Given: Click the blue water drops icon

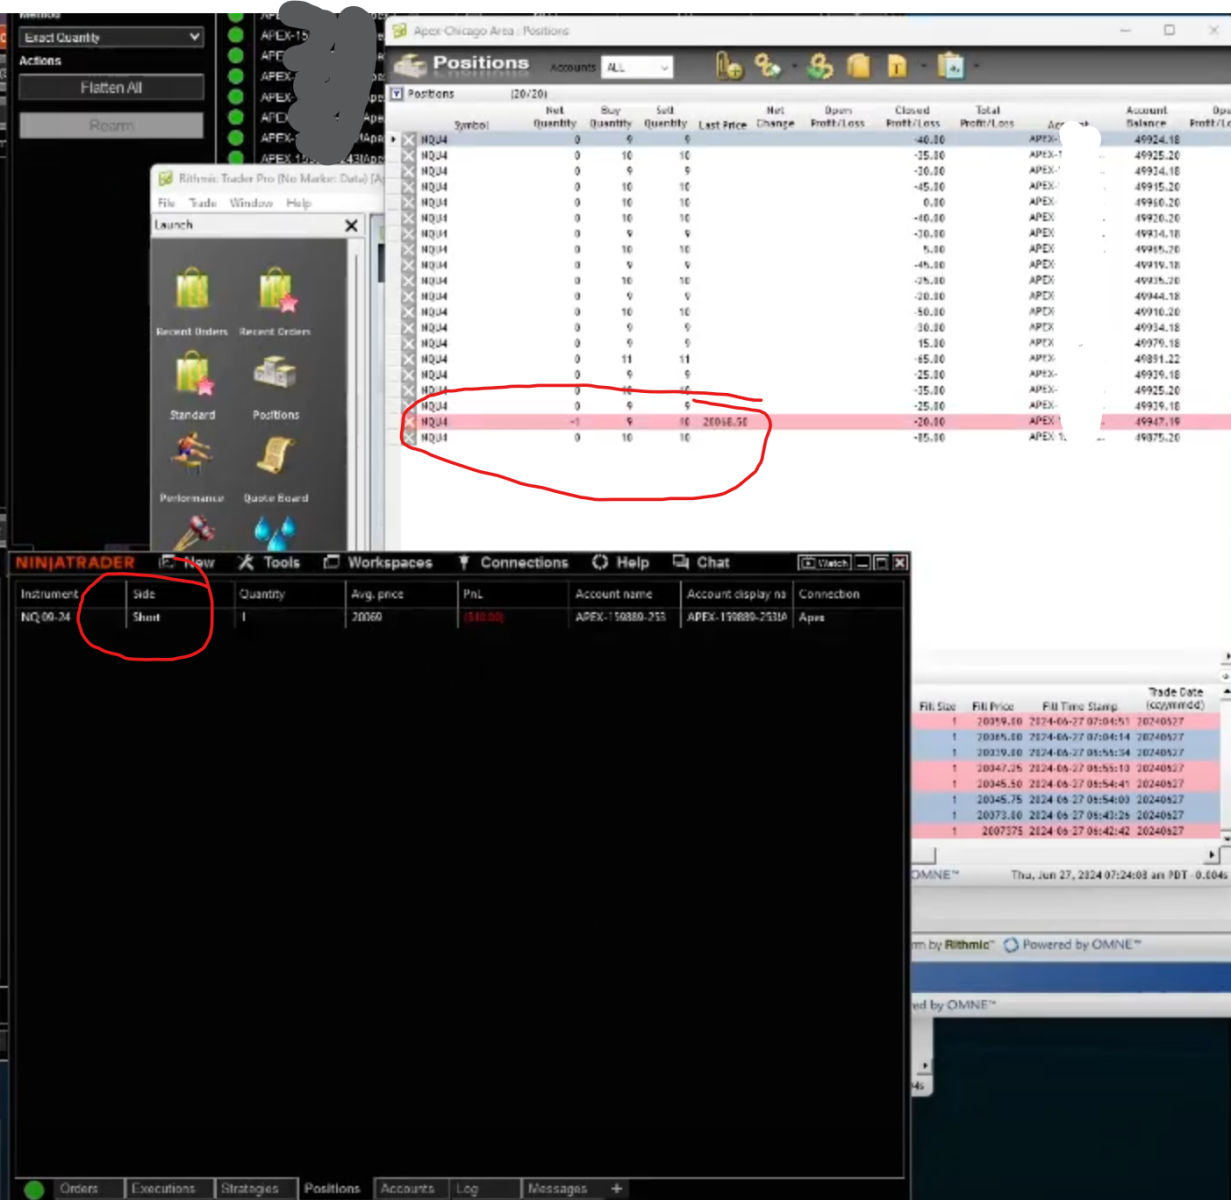Looking at the screenshot, I should click(x=275, y=531).
